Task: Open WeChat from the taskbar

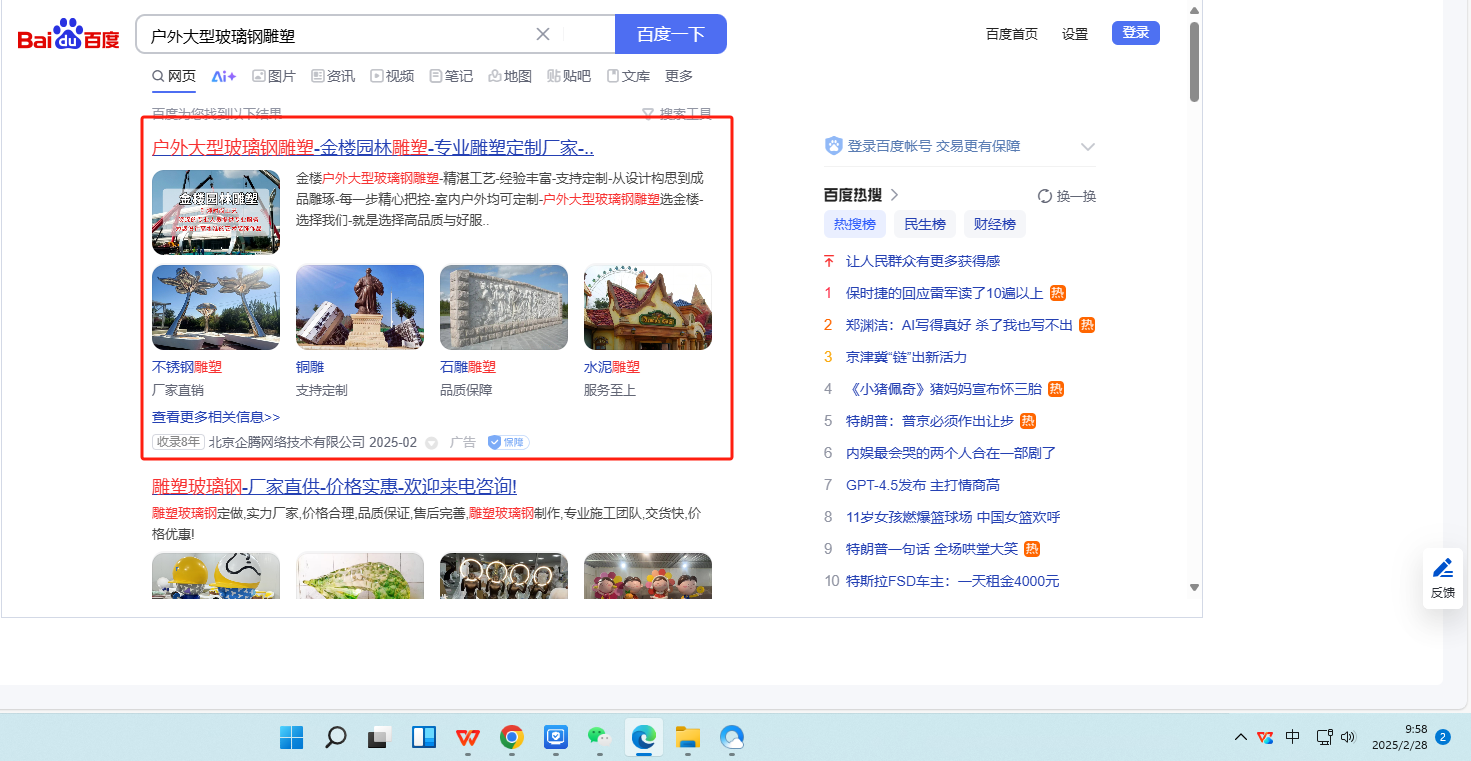Action: point(599,738)
